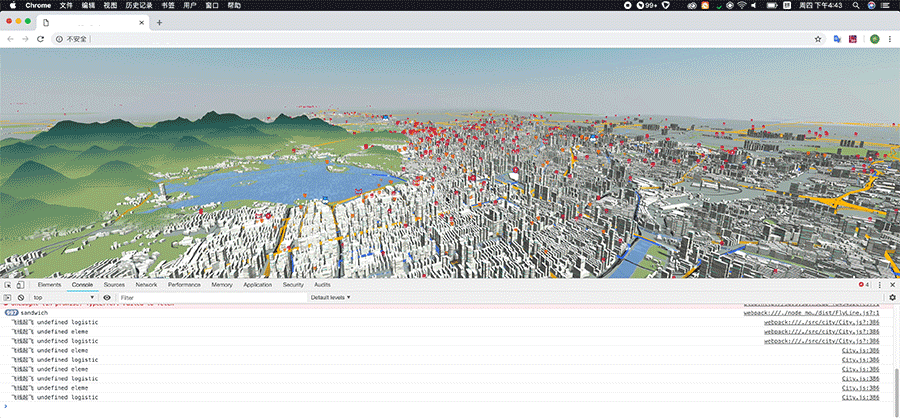Click the 997 repeat count badge
The height and width of the screenshot is (418, 900).
tap(11, 313)
